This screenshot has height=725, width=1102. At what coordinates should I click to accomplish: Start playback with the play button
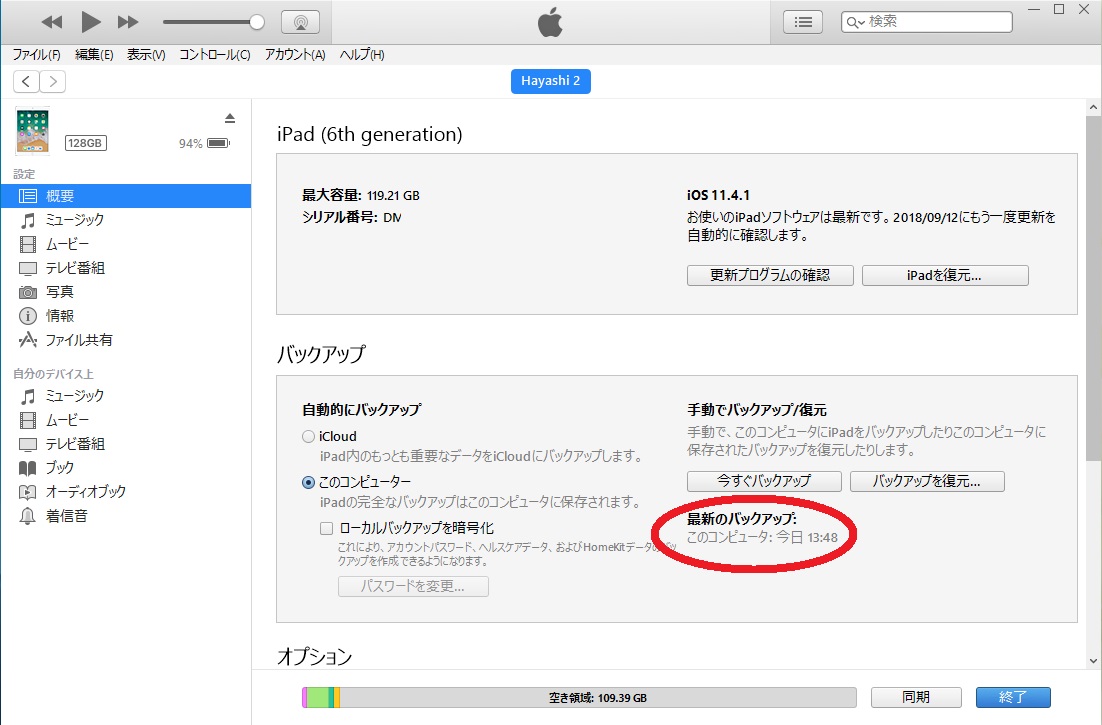tap(91, 22)
